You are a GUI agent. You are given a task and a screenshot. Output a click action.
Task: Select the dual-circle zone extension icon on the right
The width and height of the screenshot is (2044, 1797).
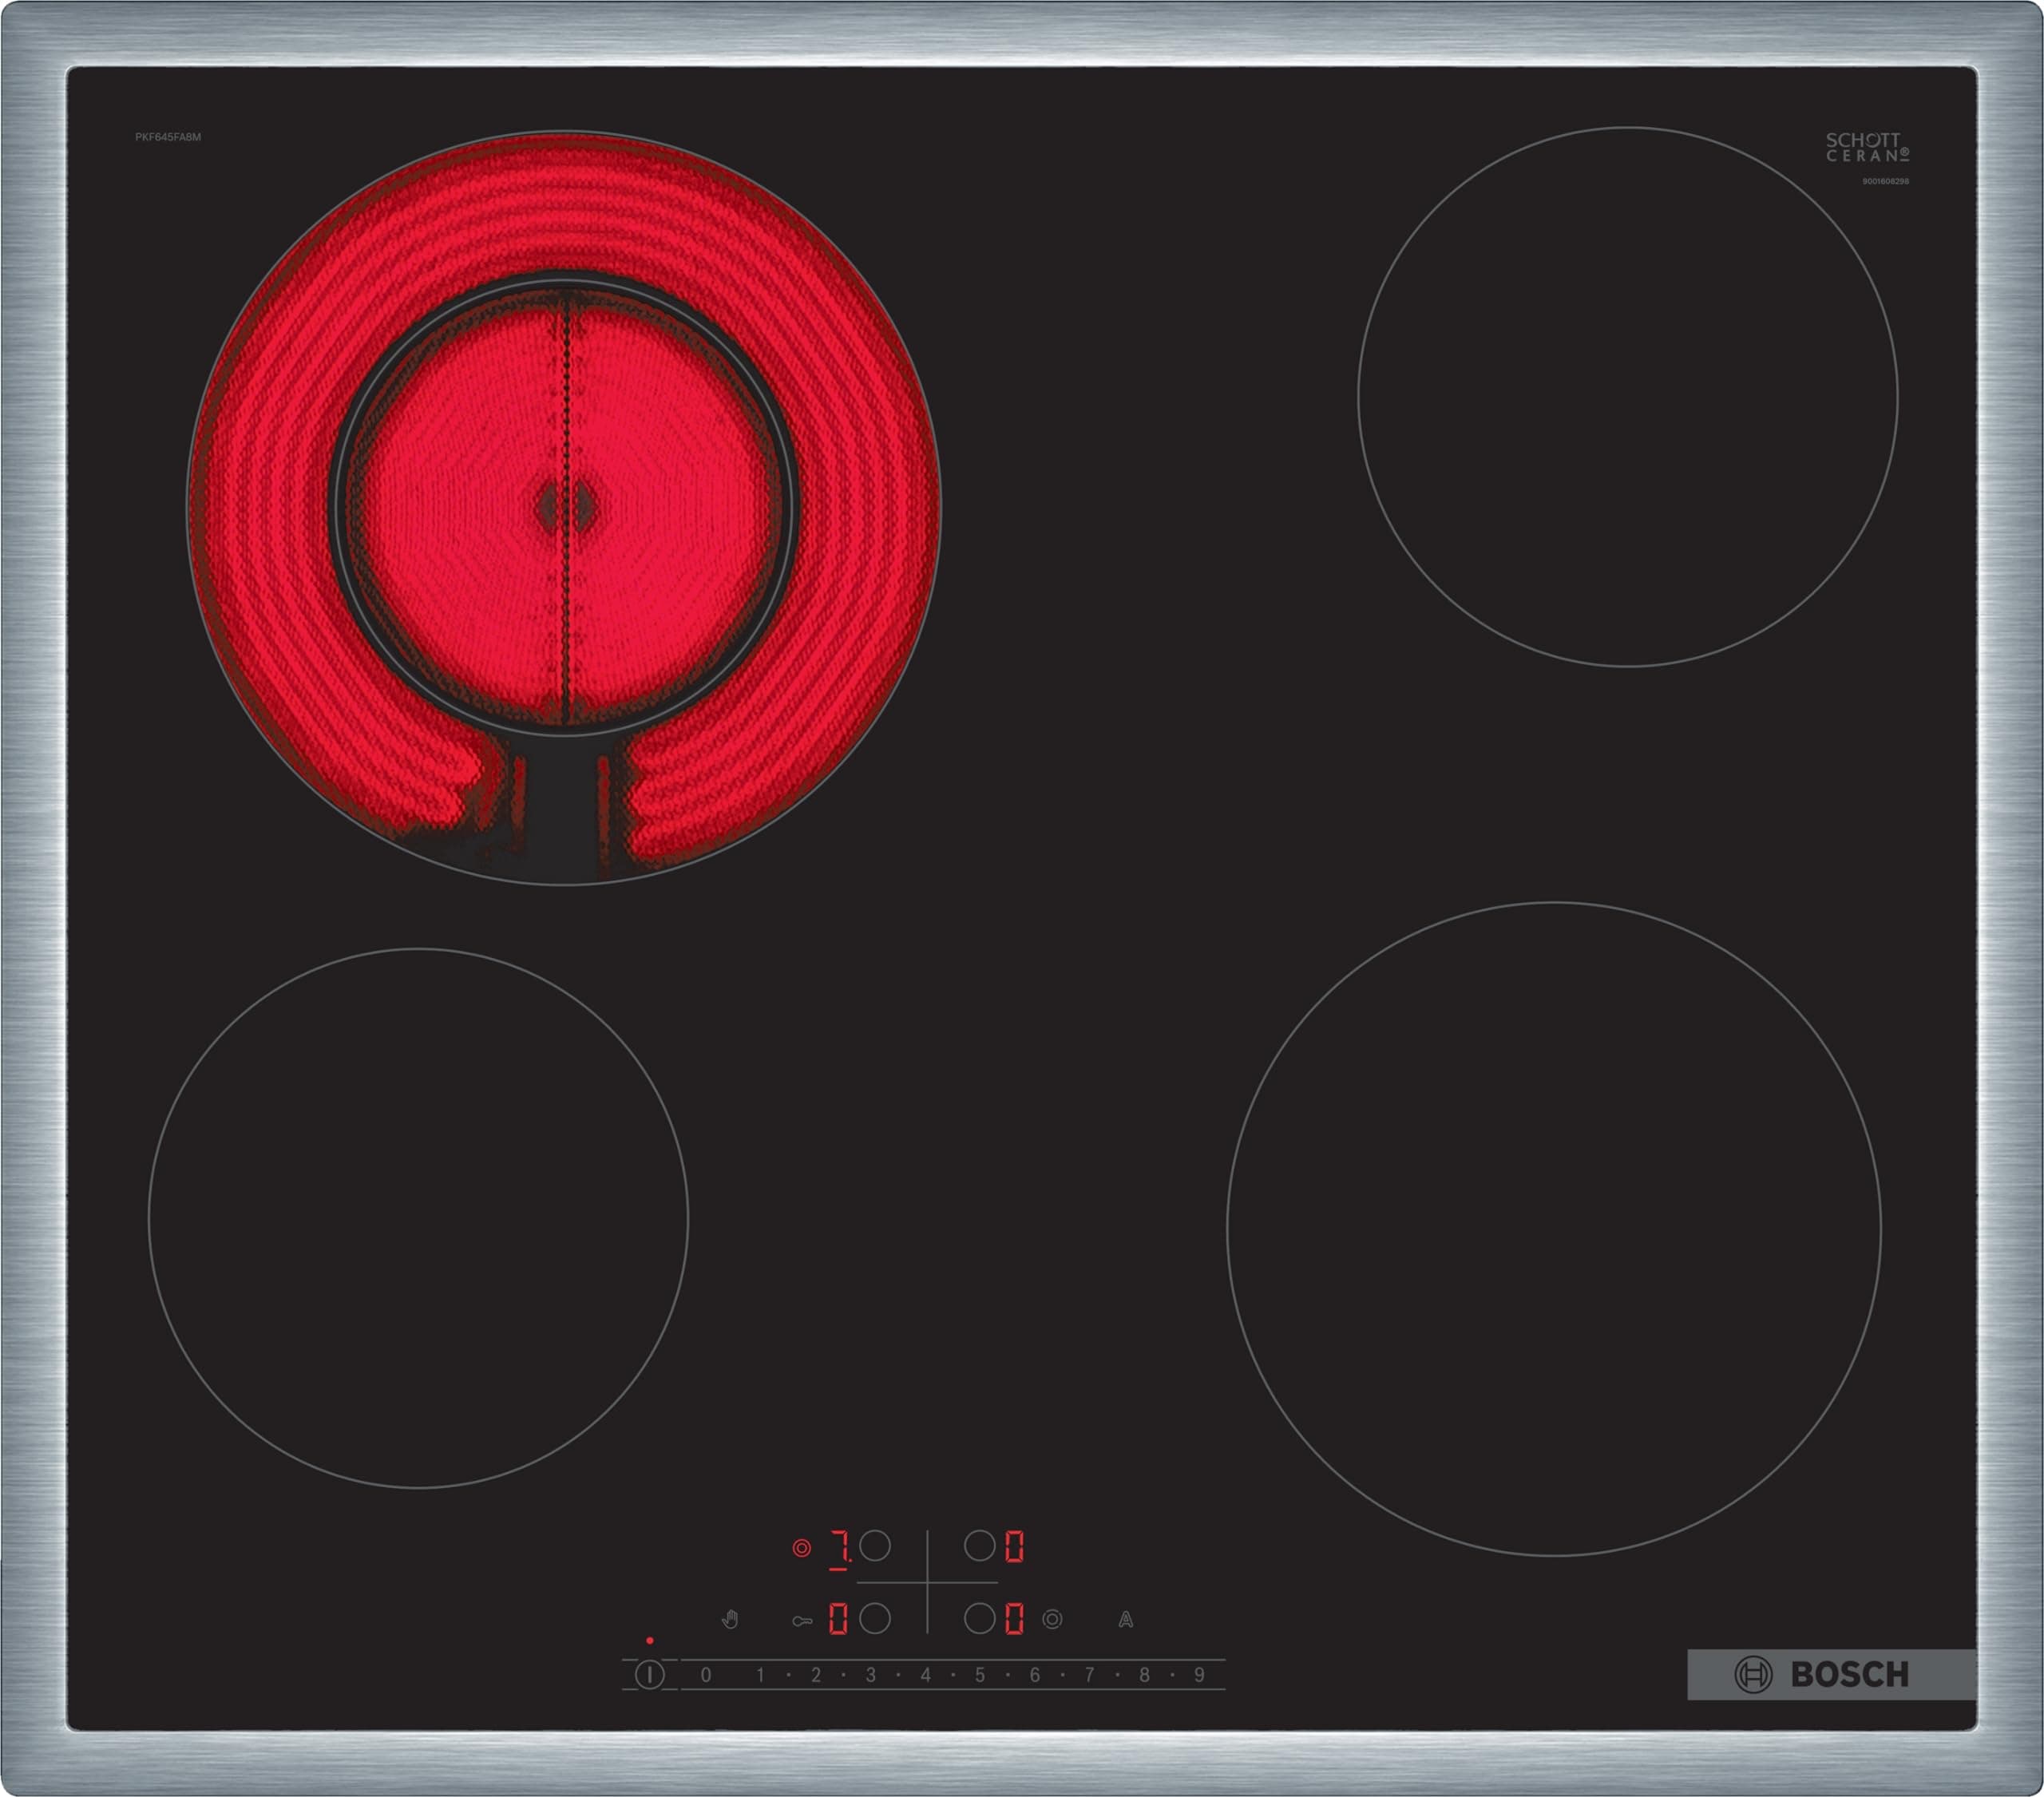(x=1054, y=1621)
